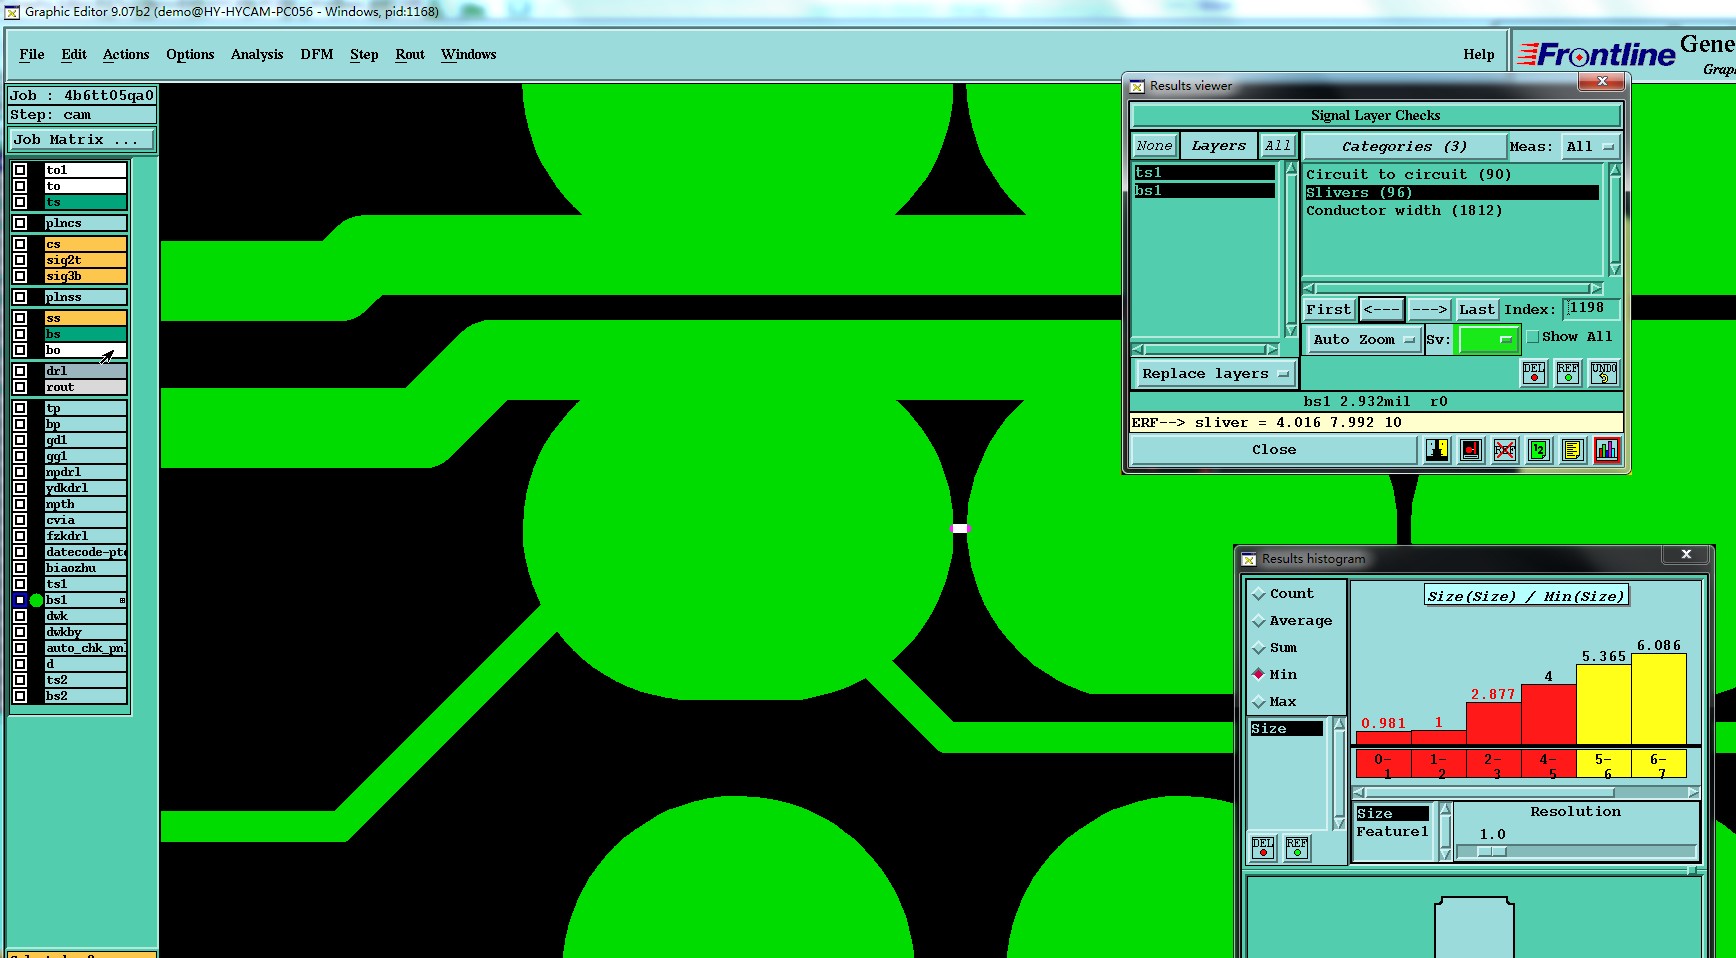Screen dimensions: 1736x958
Task: Click the Results viewer title icon
Action: click(1137, 86)
